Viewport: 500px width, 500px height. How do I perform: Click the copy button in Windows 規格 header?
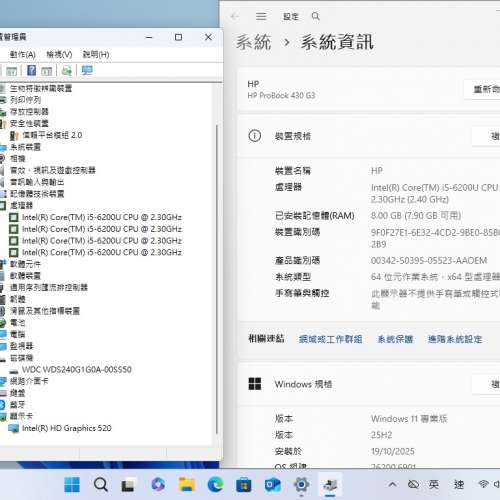(486, 384)
